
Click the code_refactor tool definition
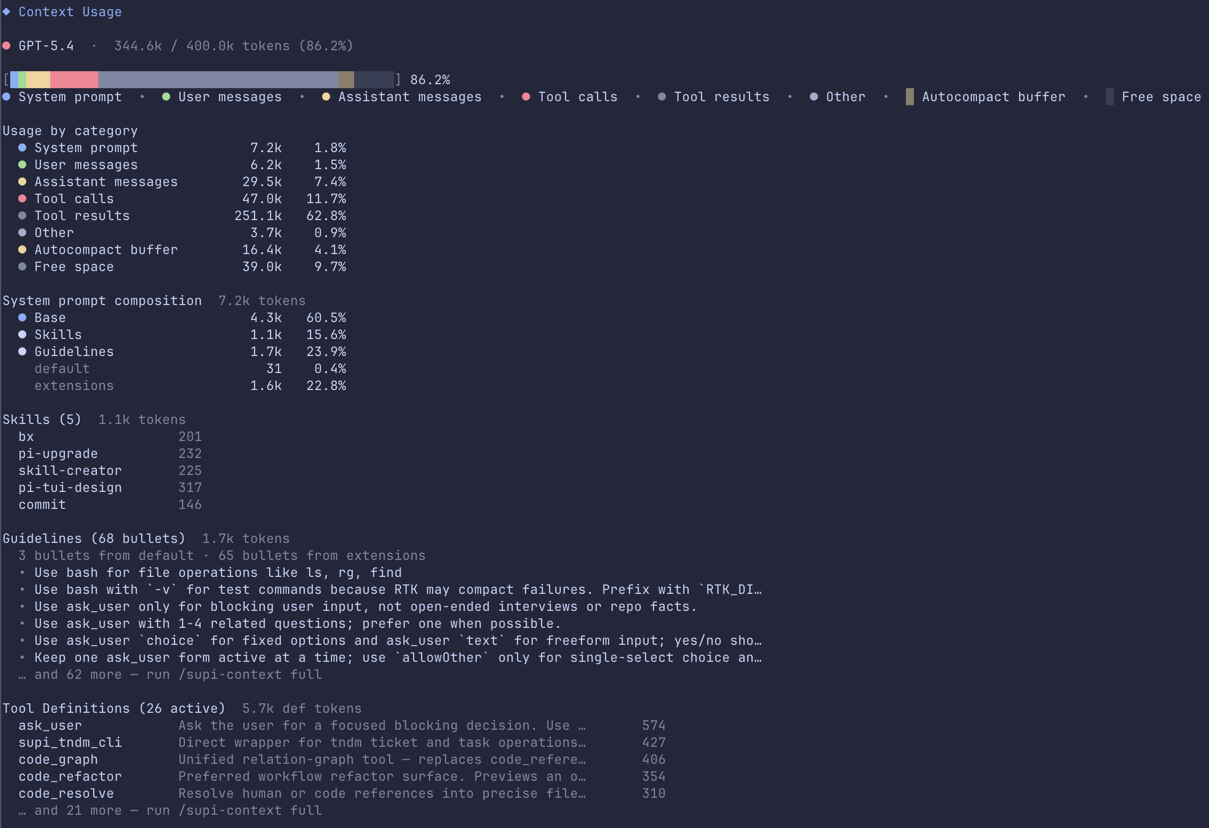tap(342, 777)
